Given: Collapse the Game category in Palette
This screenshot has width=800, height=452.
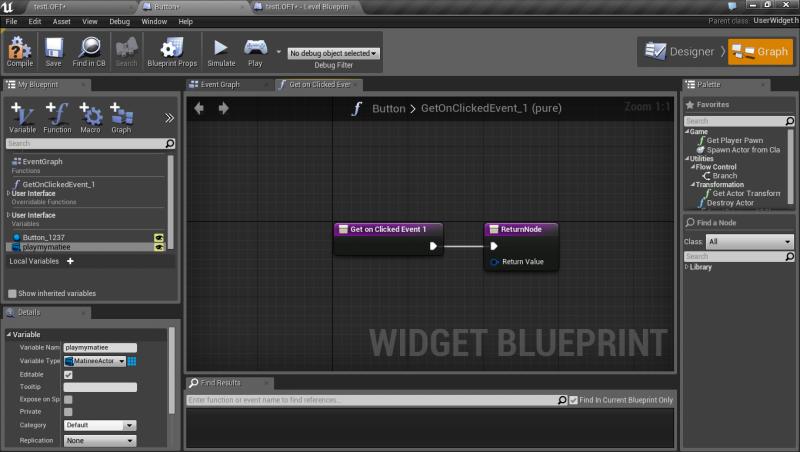Looking at the screenshot, I should (x=687, y=132).
